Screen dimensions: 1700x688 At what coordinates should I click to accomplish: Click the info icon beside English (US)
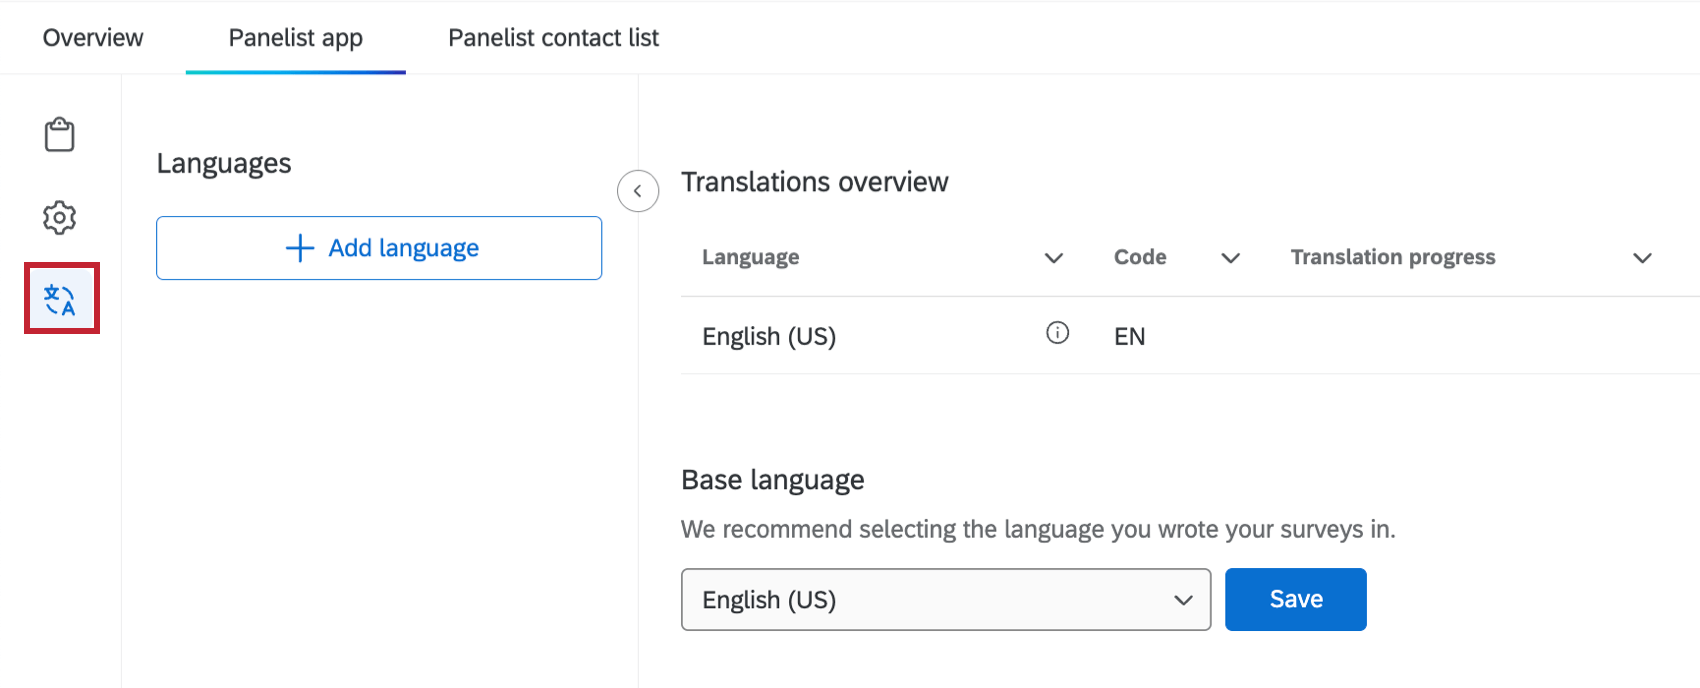(x=1057, y=333)
